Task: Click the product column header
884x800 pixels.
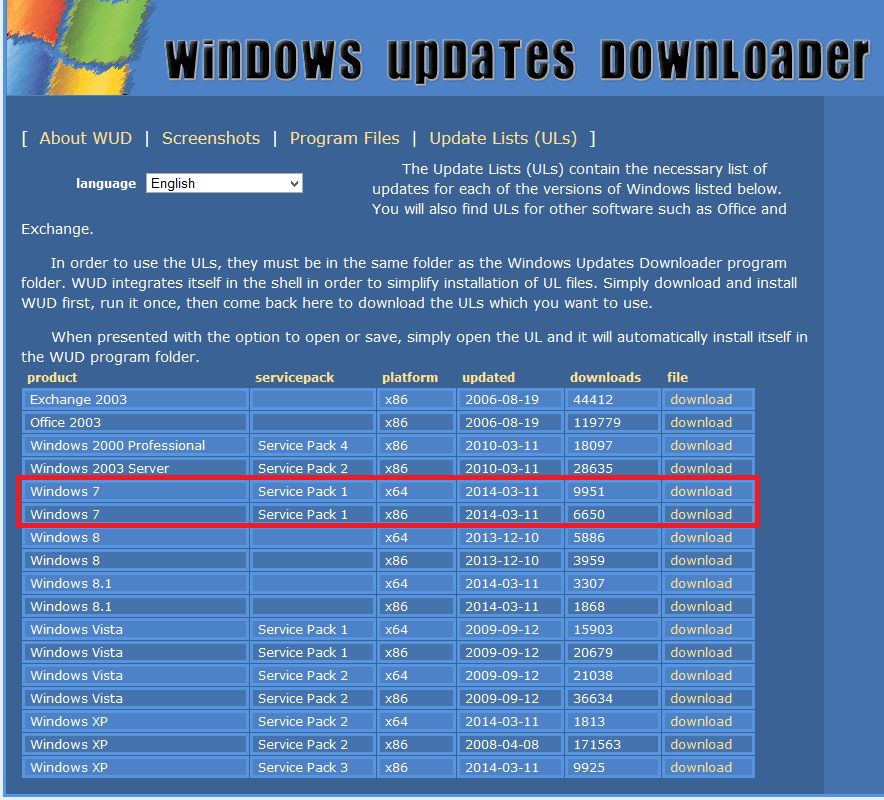Action: click(x=52, y=378)
